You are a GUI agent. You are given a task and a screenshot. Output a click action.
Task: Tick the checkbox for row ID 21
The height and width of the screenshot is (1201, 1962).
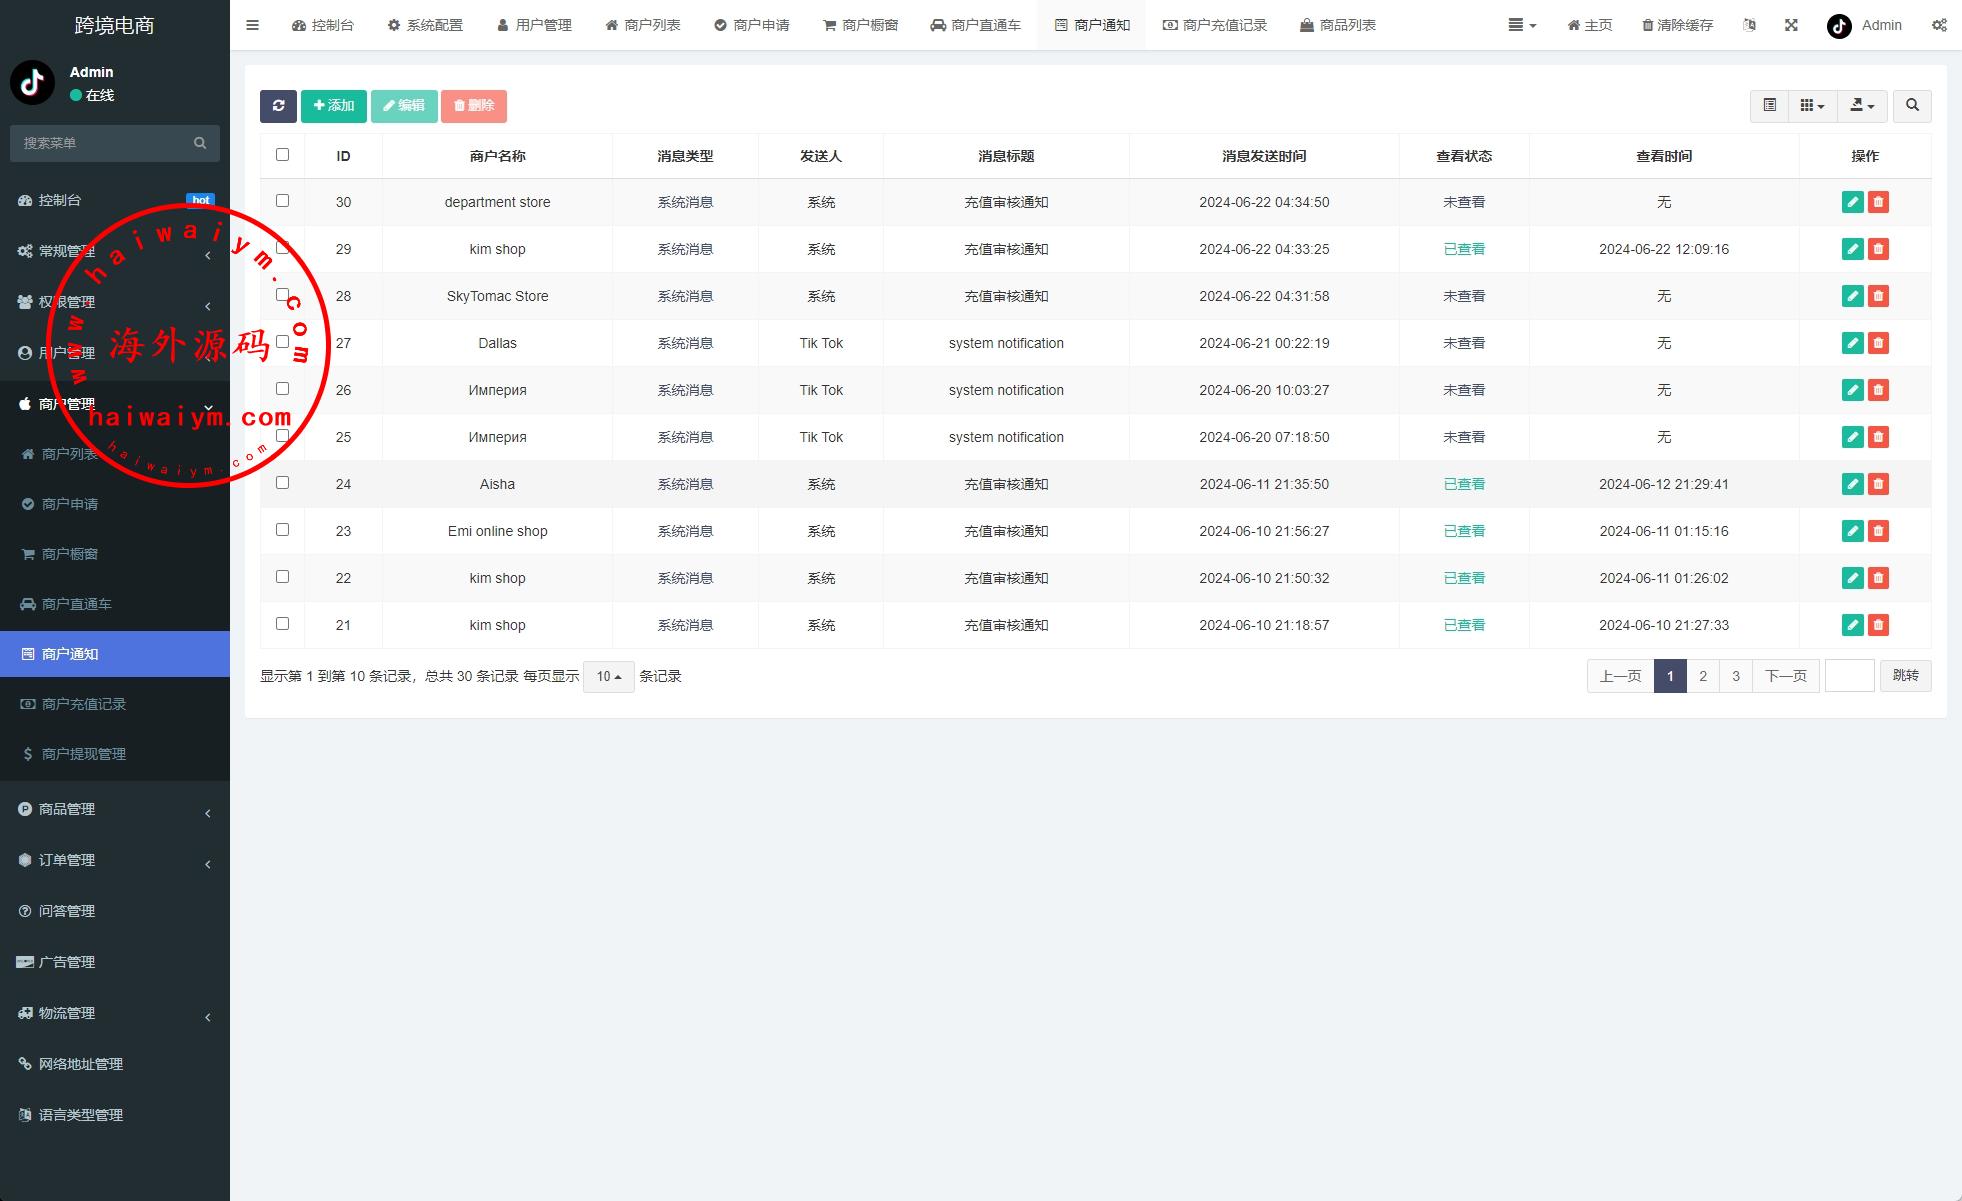click(282, 624)
